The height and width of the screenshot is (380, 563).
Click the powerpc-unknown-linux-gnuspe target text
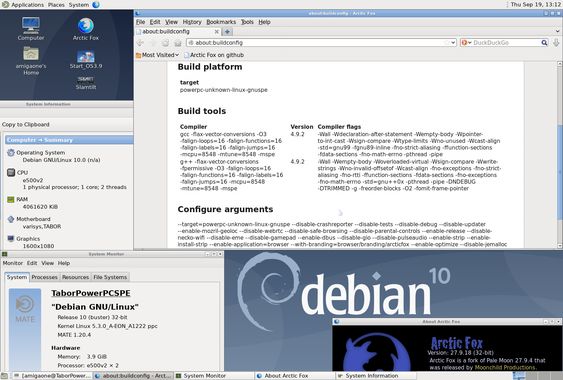(224, 90)
